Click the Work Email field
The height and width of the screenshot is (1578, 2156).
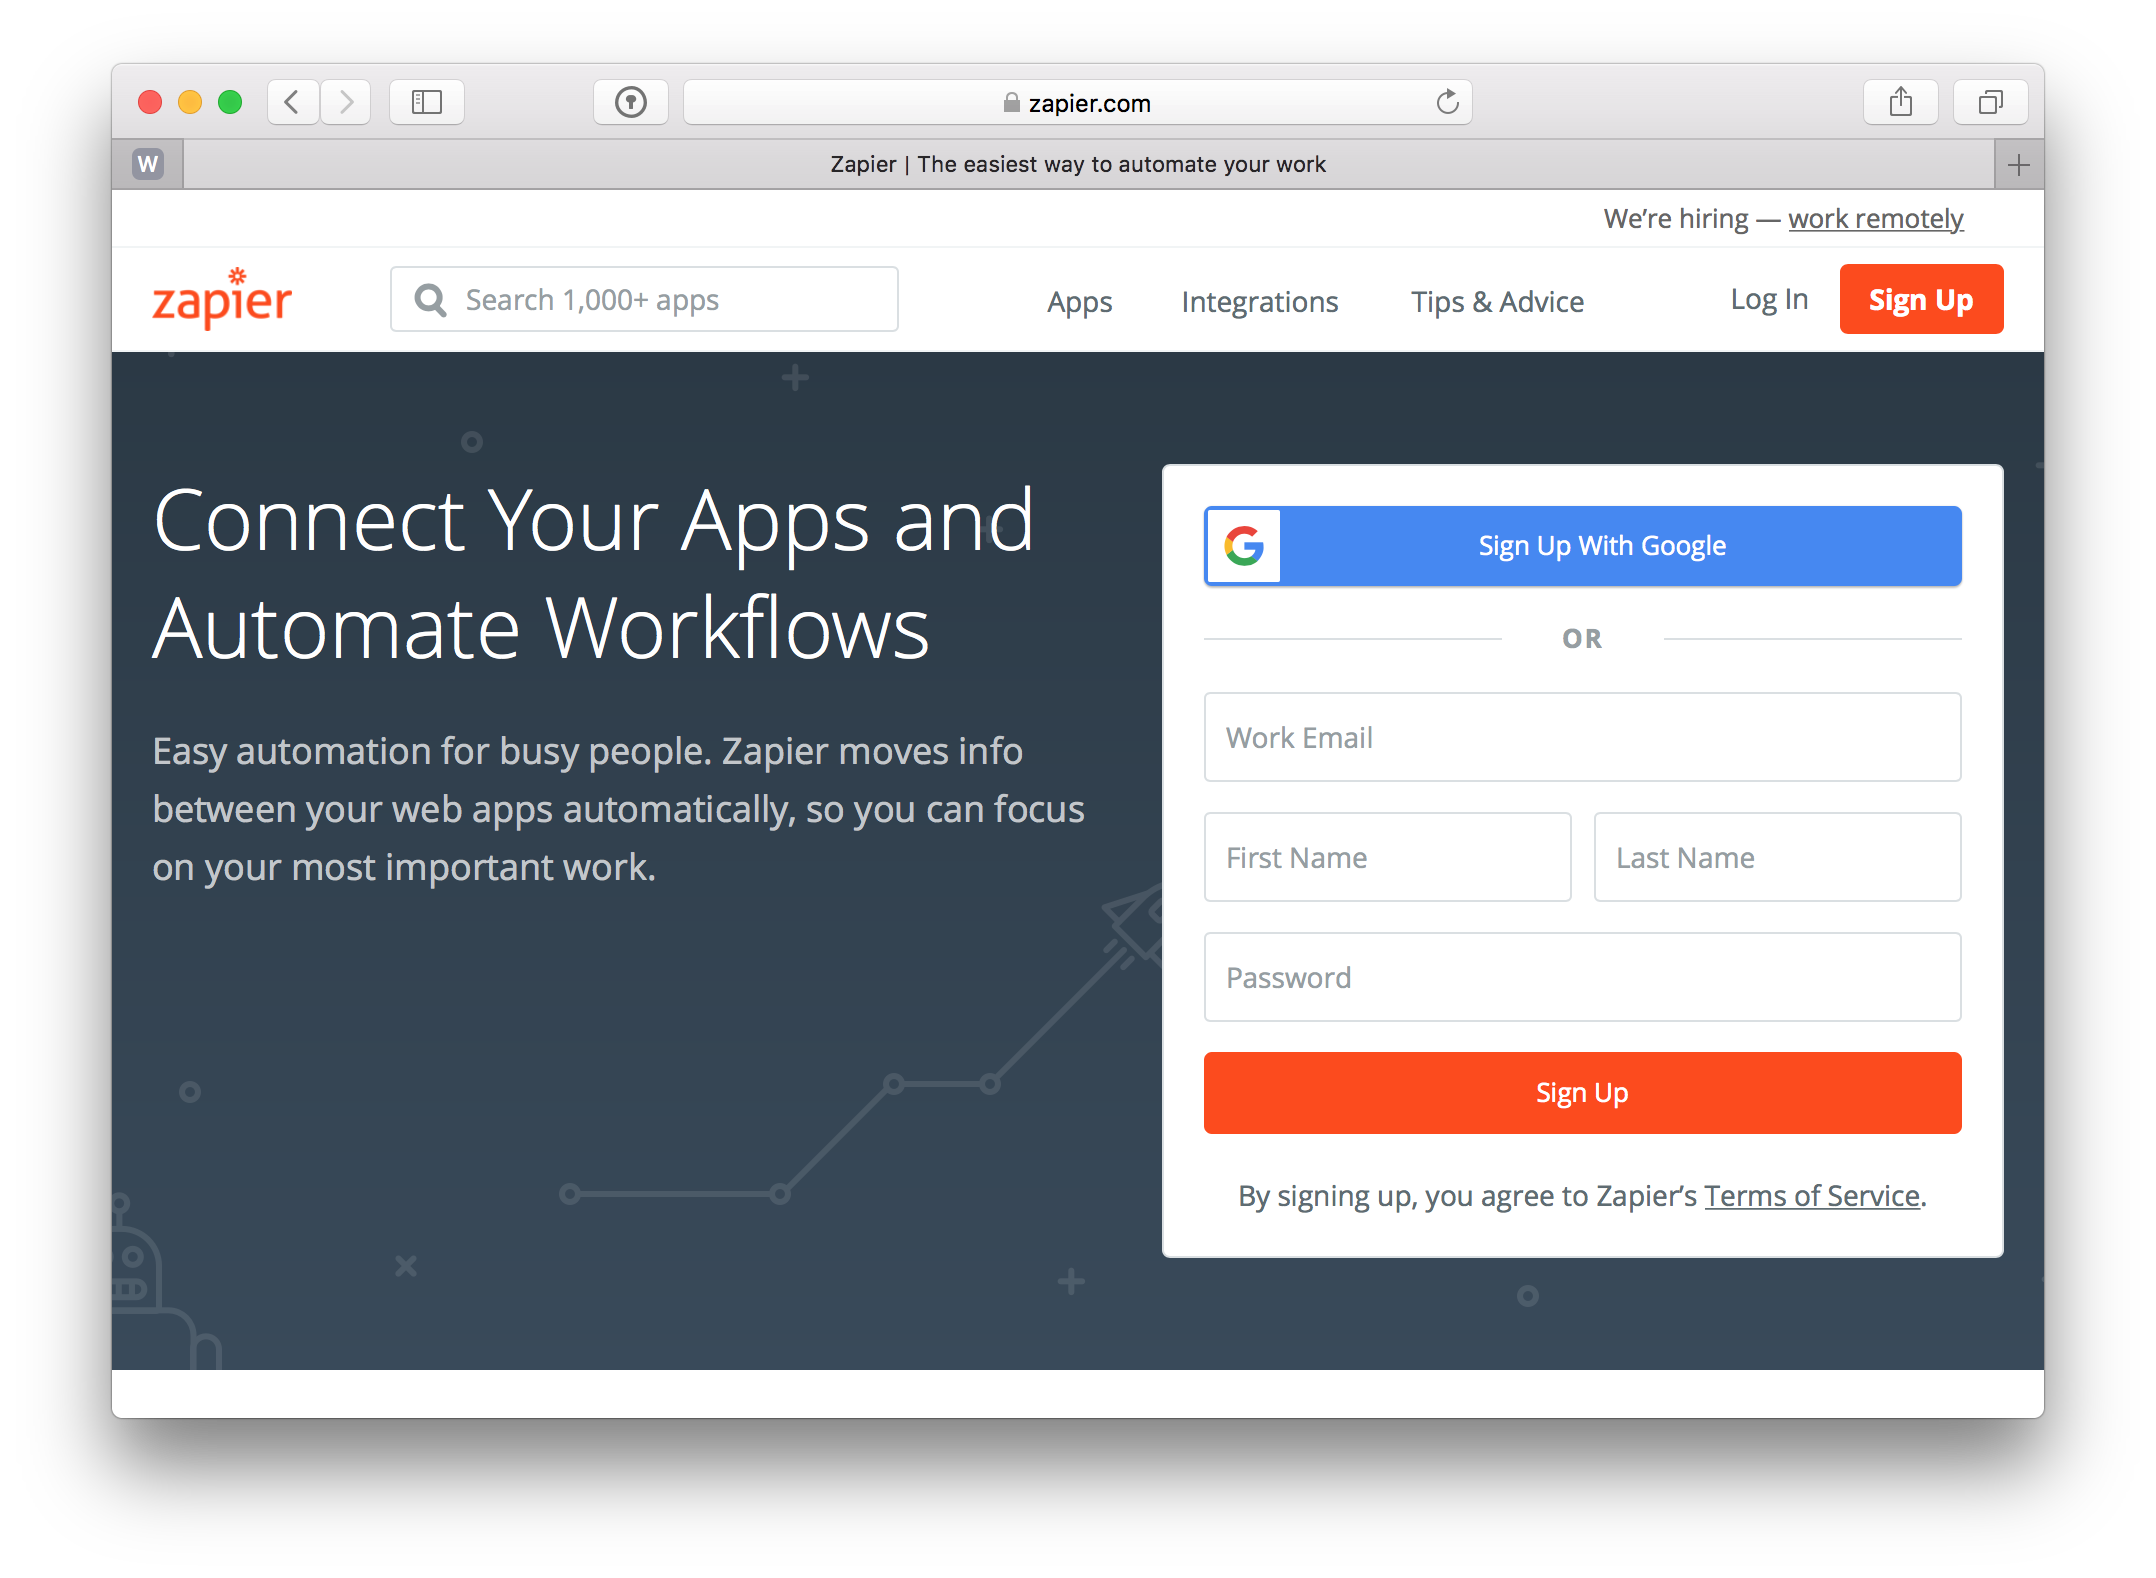[1583, 737]
